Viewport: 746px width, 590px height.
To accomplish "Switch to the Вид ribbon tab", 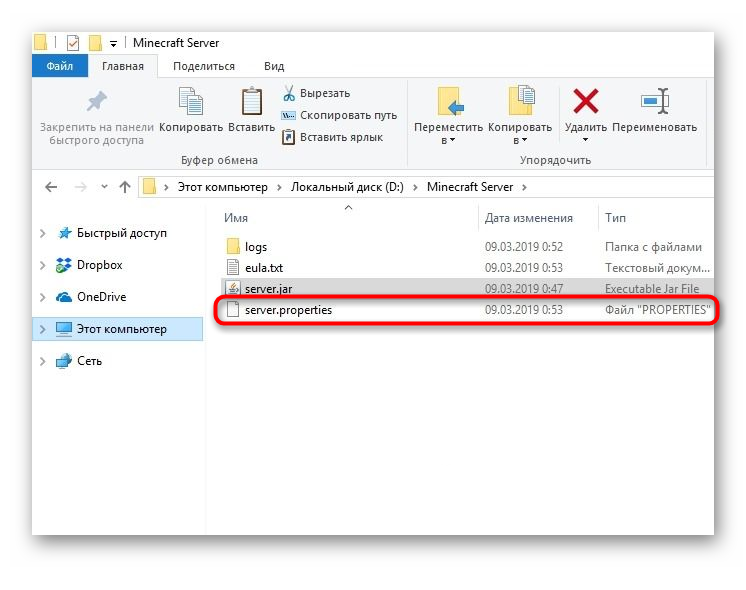I will coord(274,66).
